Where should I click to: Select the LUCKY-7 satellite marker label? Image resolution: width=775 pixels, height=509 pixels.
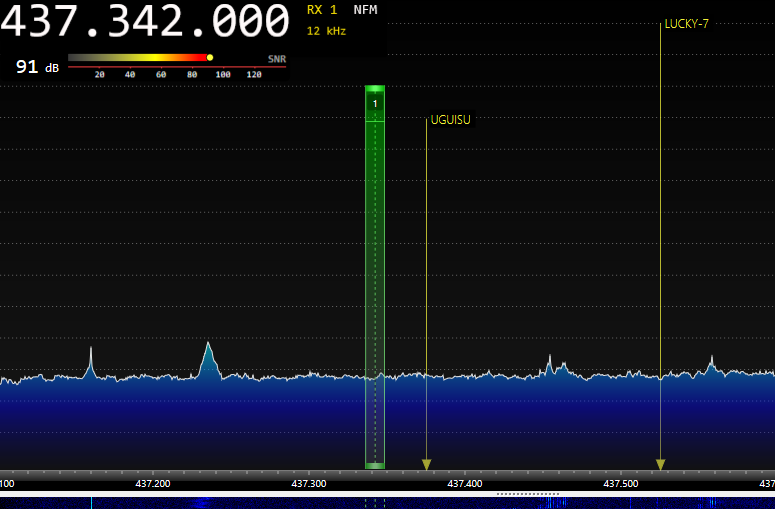tap(687, 24)
